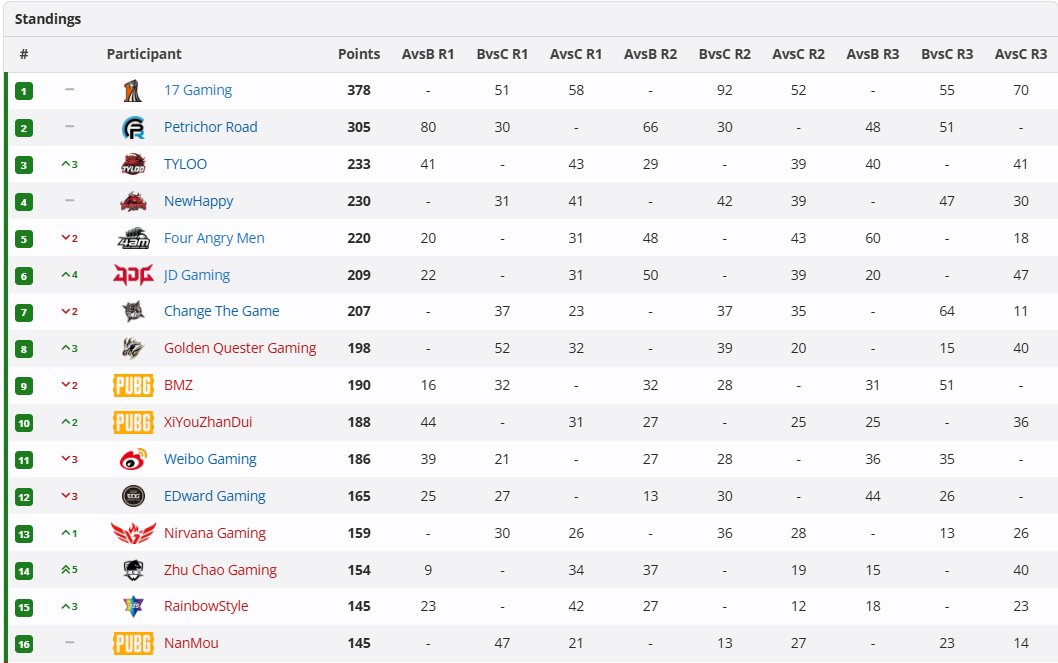Open the 17 Gaming team link

(x=198, y=90)
